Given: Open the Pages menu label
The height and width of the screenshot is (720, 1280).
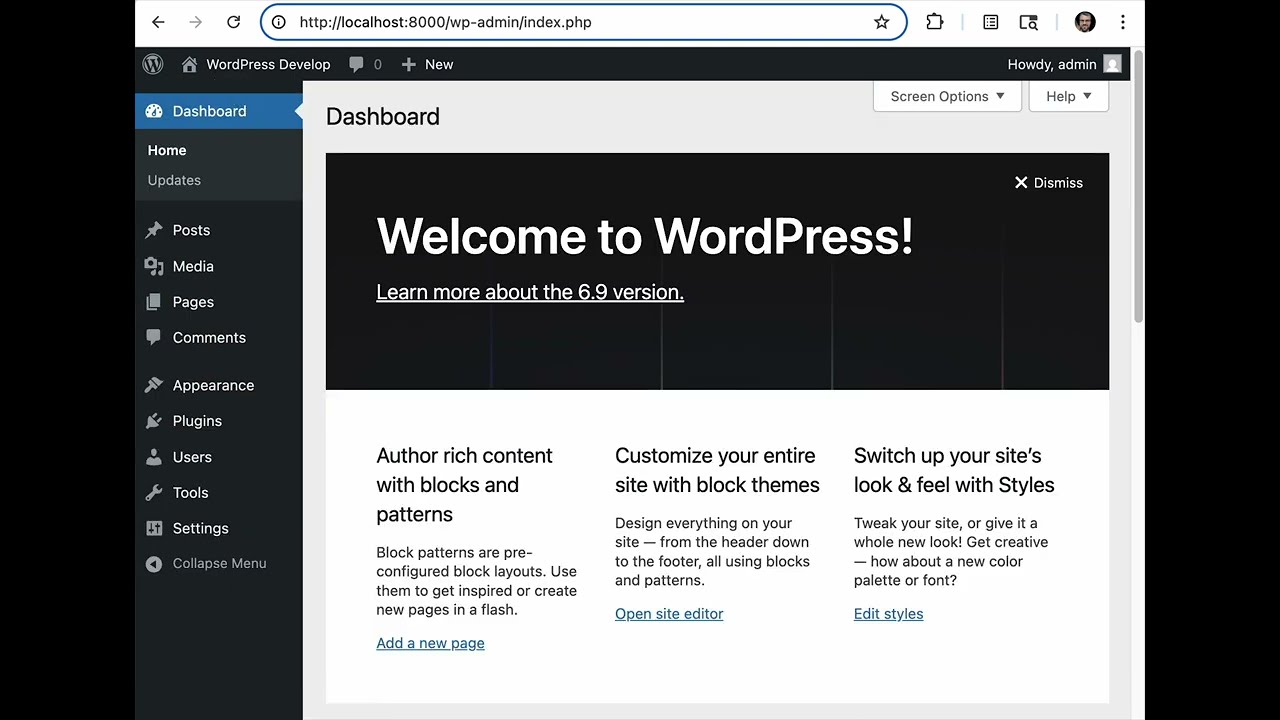Looking at the screenshot, I should point(193,302).
